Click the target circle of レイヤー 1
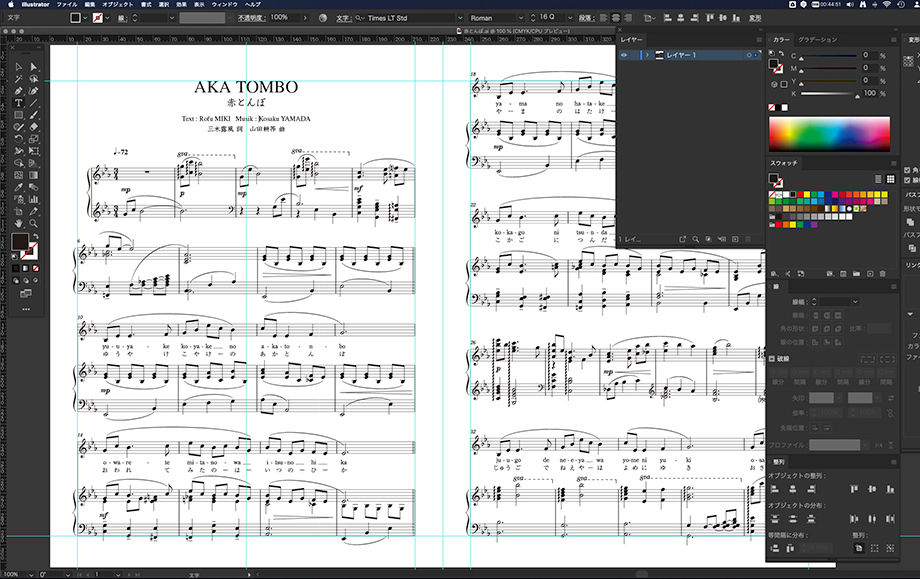Screen dimensions: 920x579 (749, 55)
